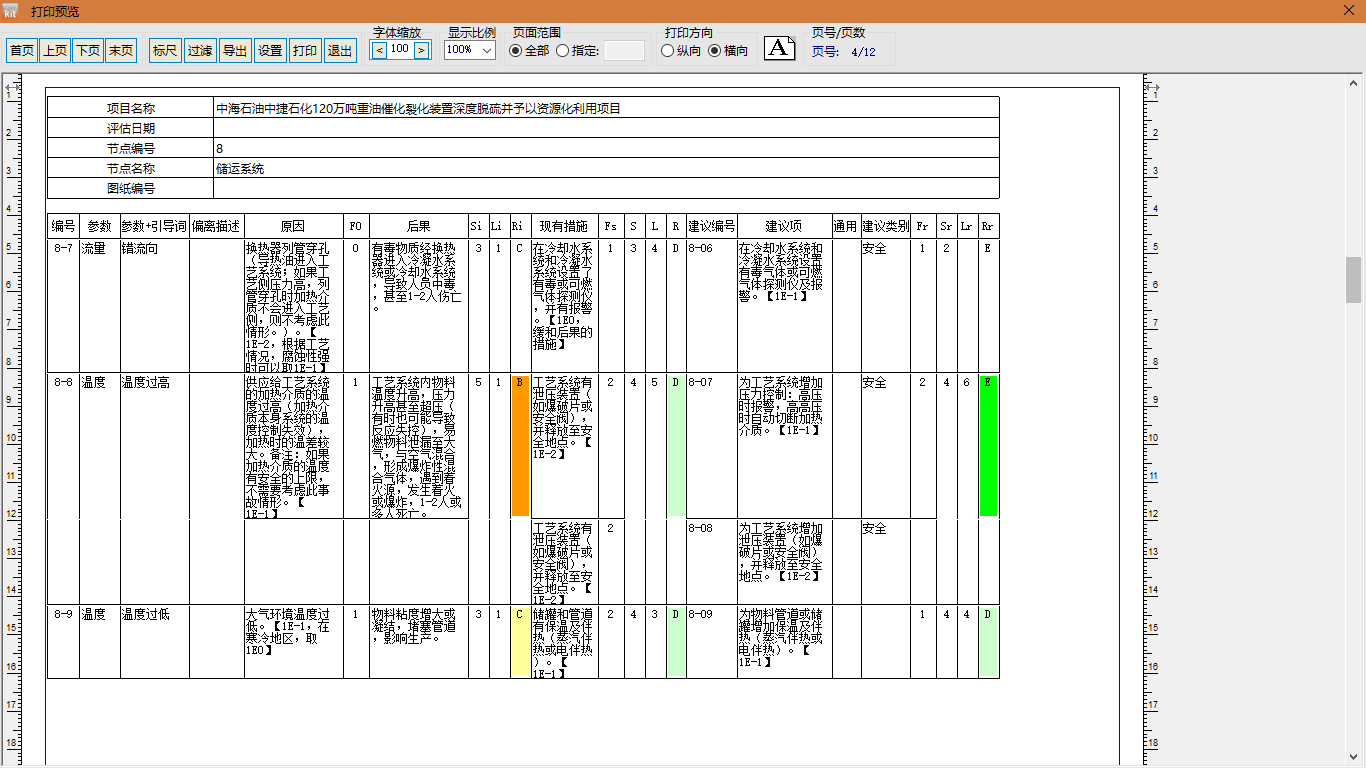Choose 纵向 portrait print orientation

tap(682, 51)
